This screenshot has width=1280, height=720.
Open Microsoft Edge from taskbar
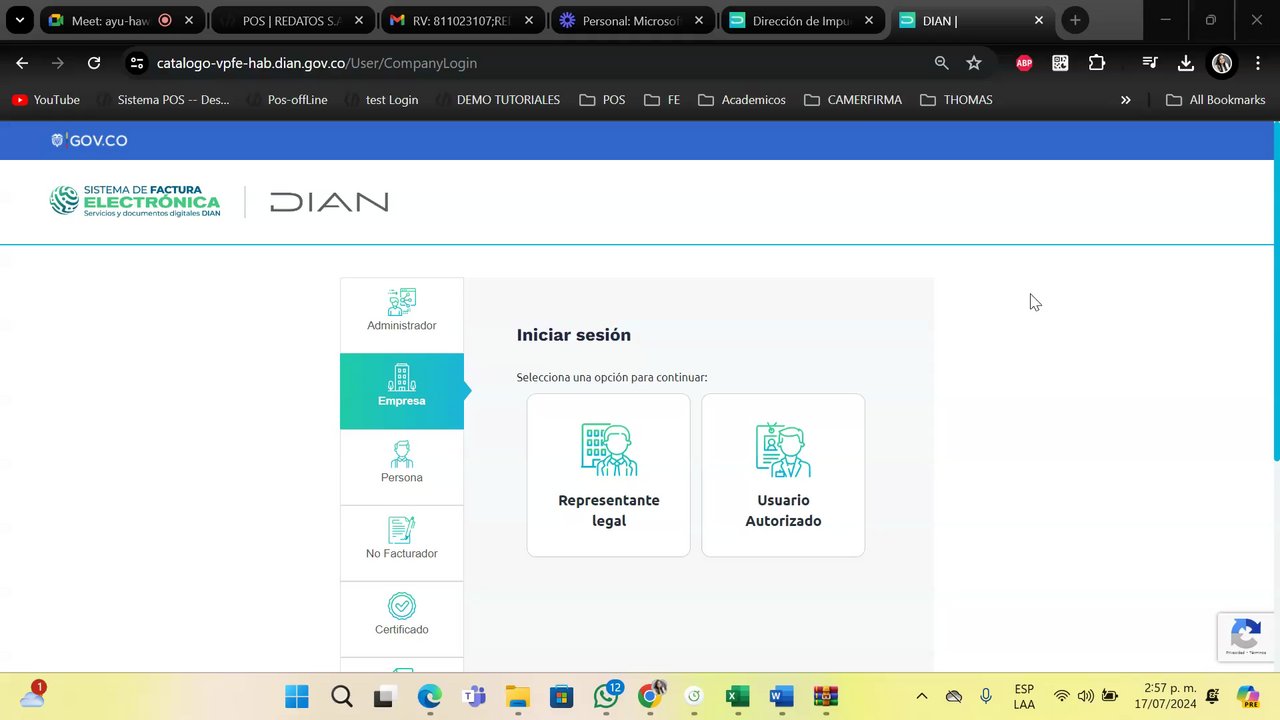point(429,696)
